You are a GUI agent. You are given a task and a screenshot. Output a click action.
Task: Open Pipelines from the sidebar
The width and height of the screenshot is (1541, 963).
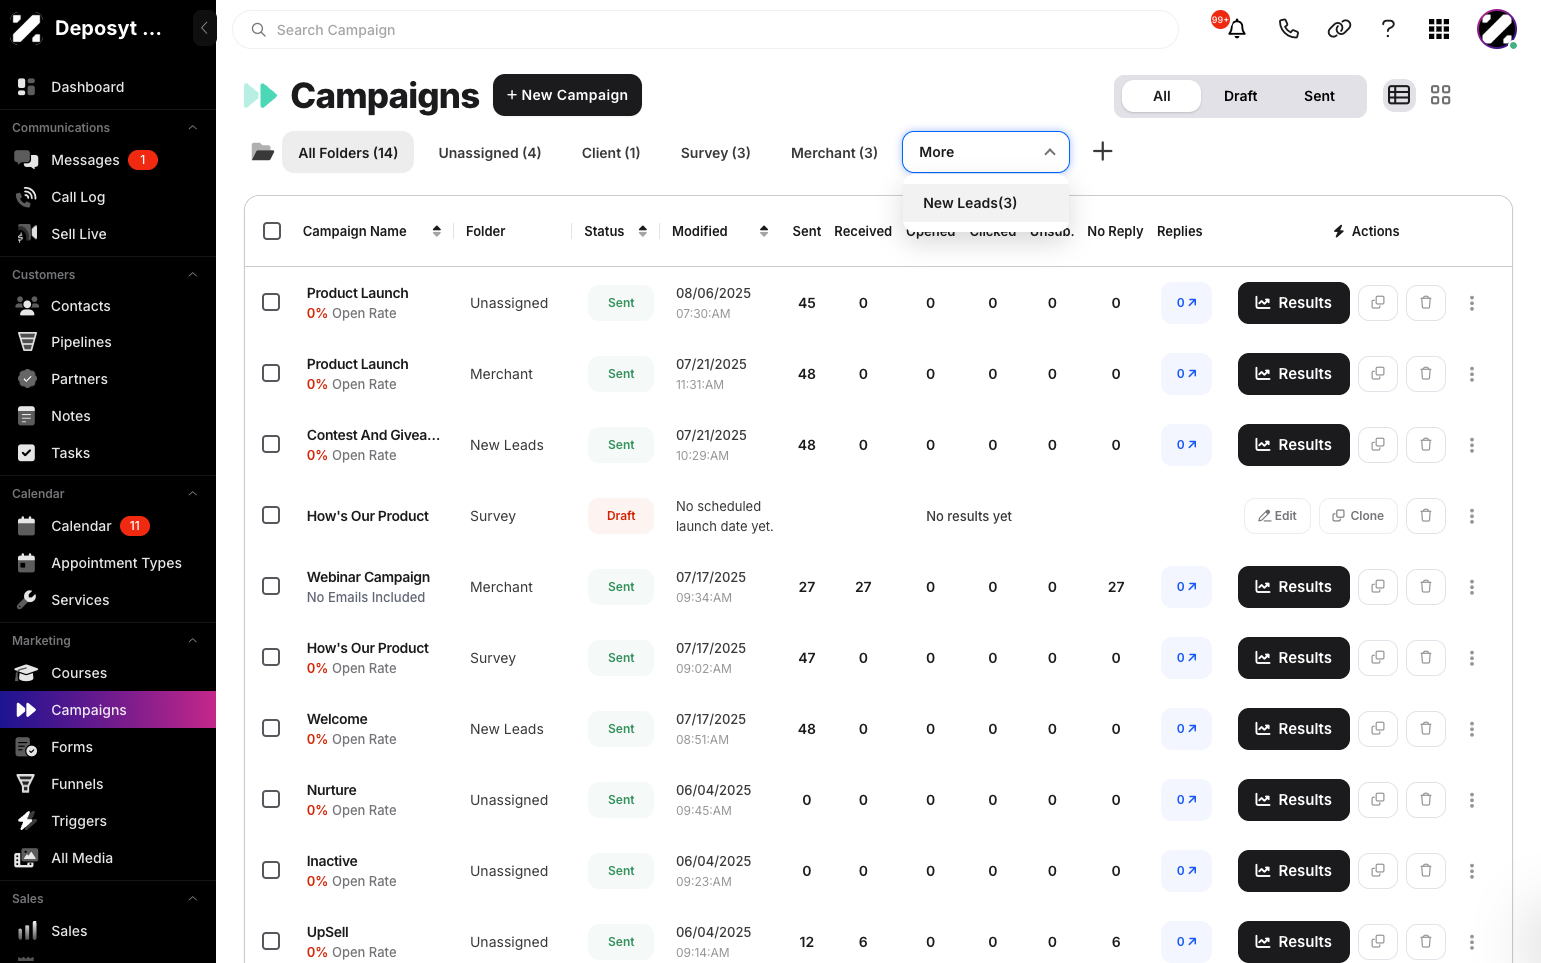coord(108,342)
